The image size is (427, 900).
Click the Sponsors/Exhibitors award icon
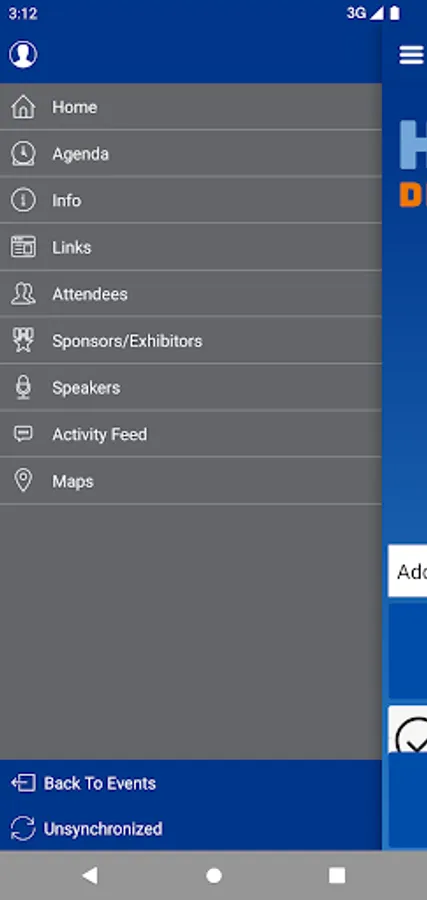[x=23, y=340]
